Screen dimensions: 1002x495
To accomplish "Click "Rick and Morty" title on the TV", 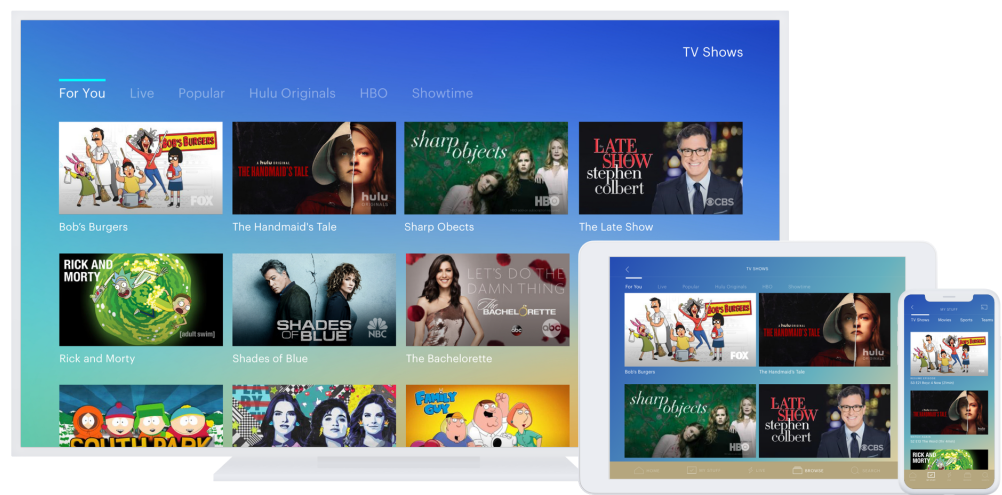I will click(97, 358).
